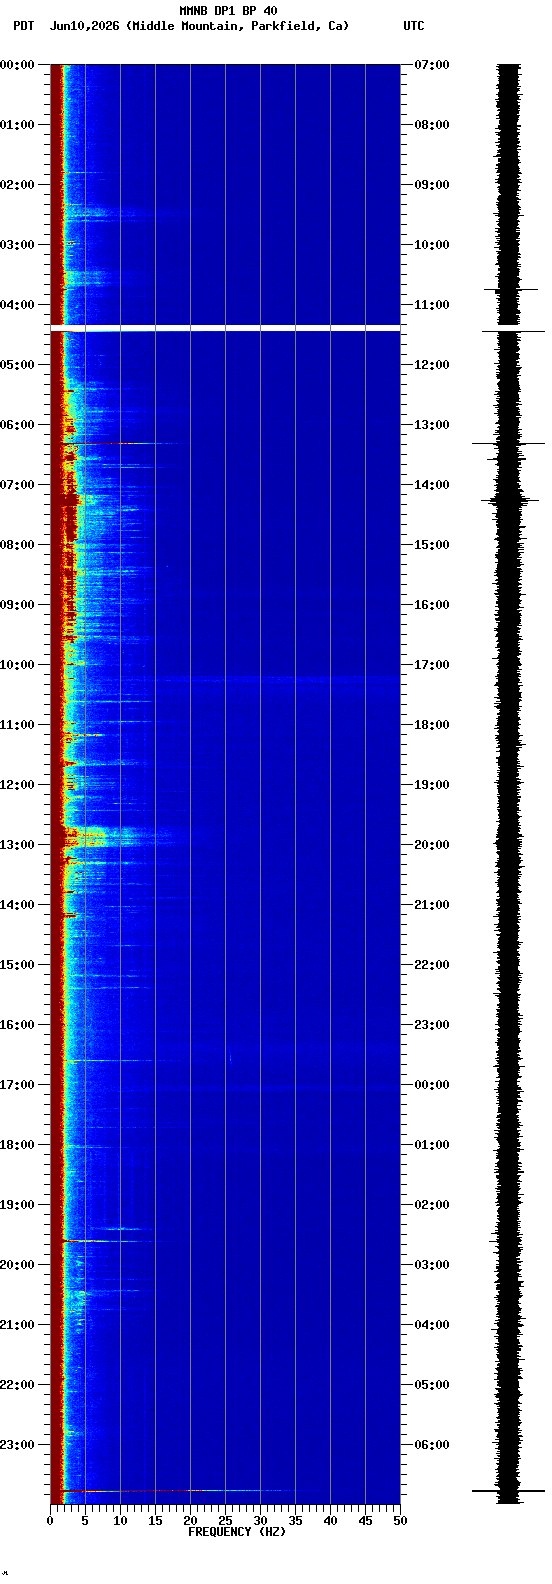Click the "05:00" label on PDT axis
Image resolution: width=552 pixels, height=1584 pixels.
(17, 365)
